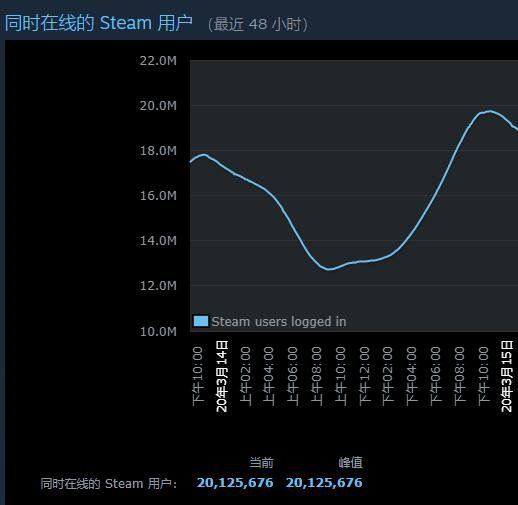Screen dimensions: 518x505
Task: Click the '上午06:00' time axis label
Action: [x=293, y=376]
